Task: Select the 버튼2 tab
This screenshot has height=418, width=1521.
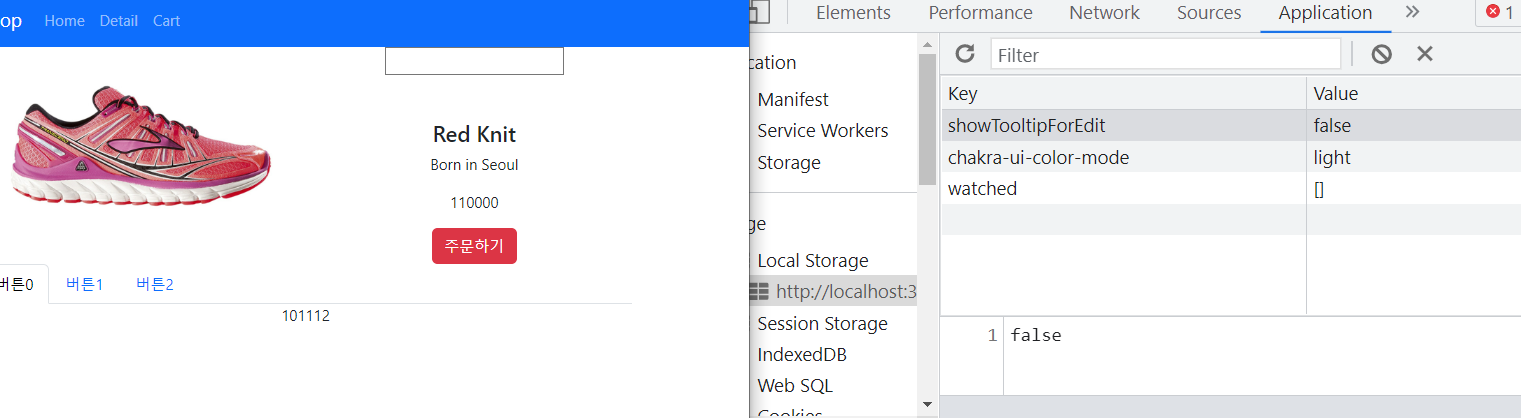Action: [x=155, y=284]
